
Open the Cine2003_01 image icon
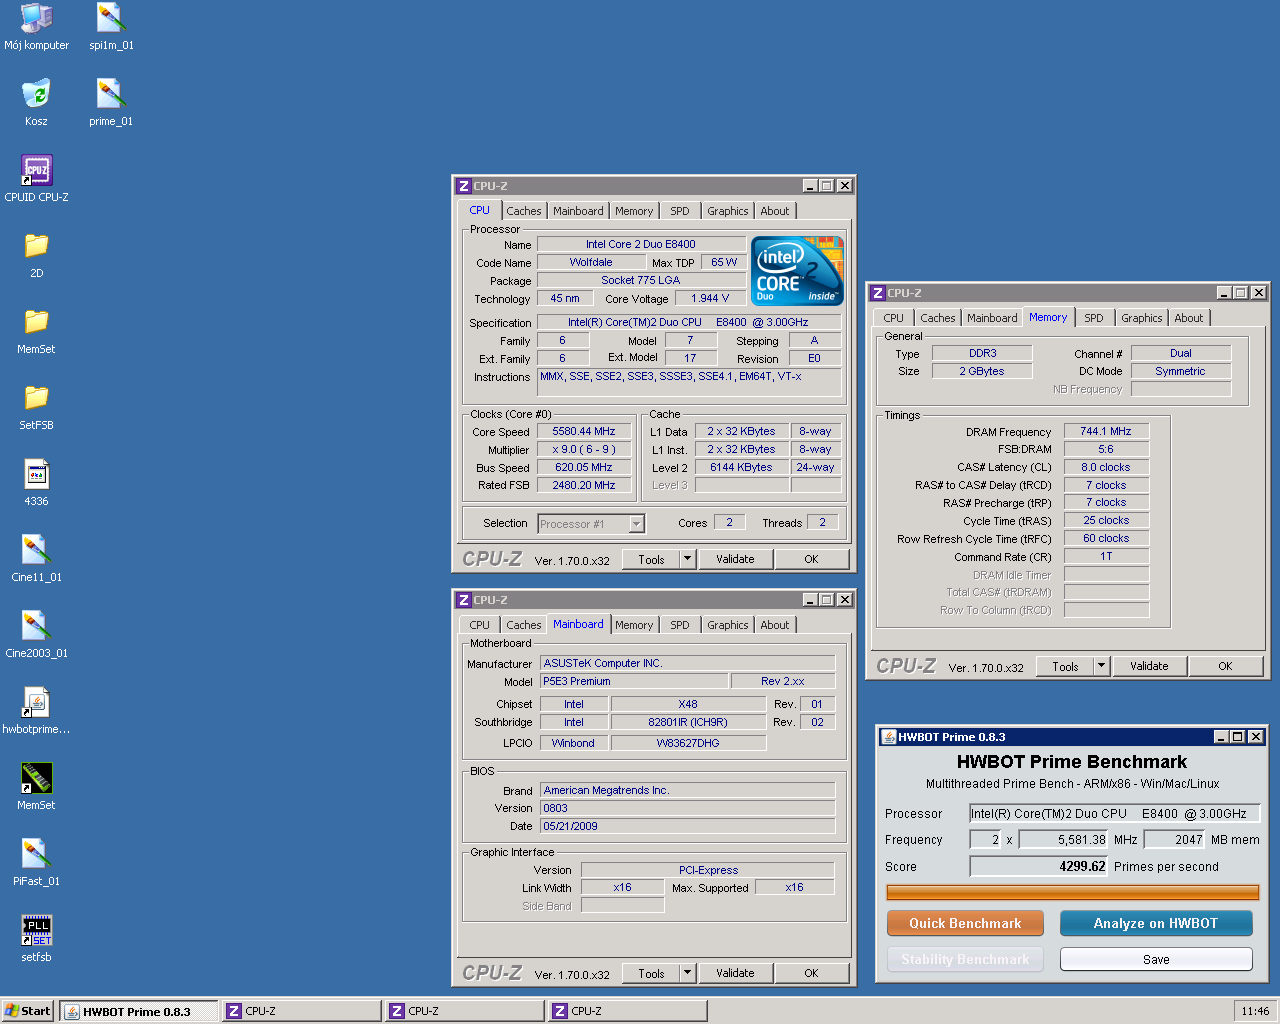(x=36, y=635)
